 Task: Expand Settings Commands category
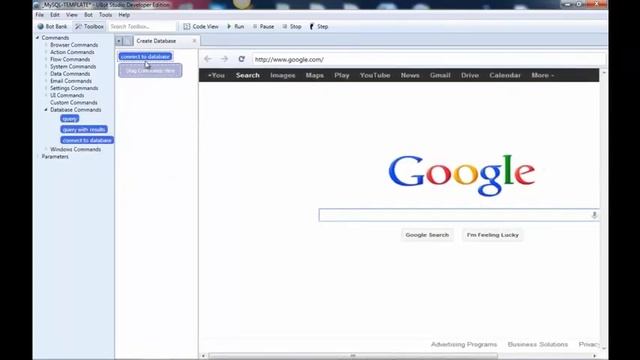click(x=46, y=88)
